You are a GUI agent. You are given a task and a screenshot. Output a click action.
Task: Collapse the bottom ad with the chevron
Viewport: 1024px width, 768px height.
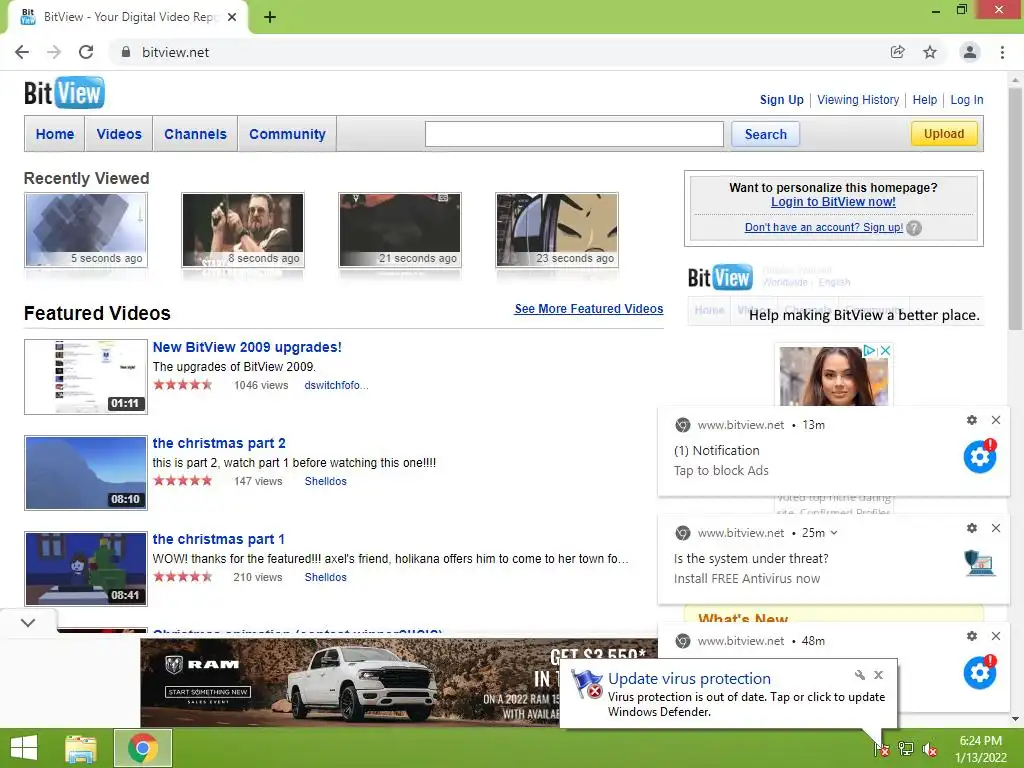point(28,622)
